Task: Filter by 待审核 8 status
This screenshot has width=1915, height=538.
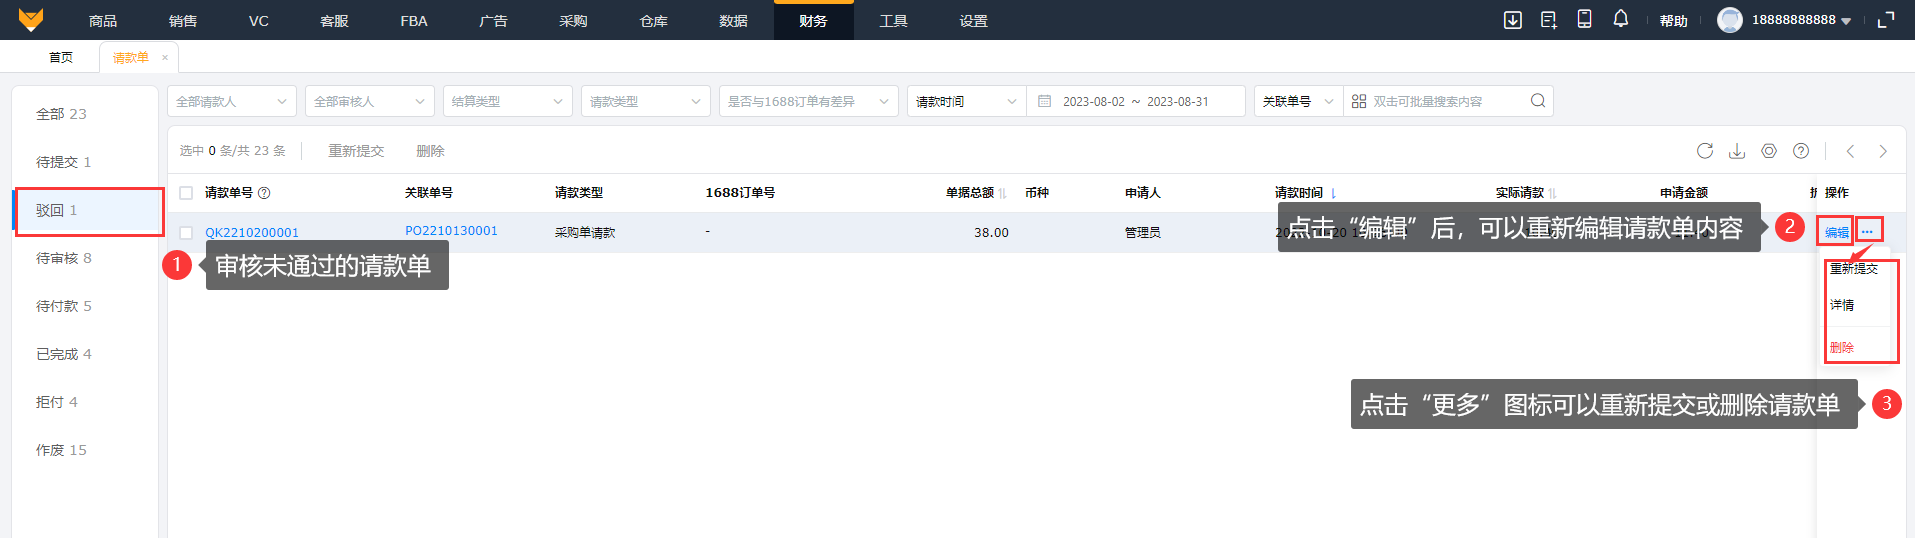Action: tap(63, 258)
